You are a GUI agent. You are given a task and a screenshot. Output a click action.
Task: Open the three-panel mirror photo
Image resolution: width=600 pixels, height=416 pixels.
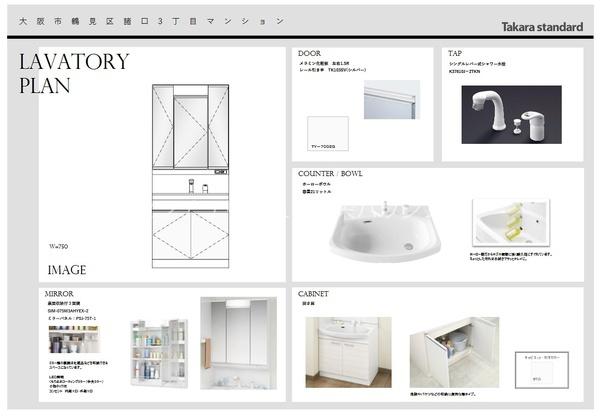tap(238, 343)
